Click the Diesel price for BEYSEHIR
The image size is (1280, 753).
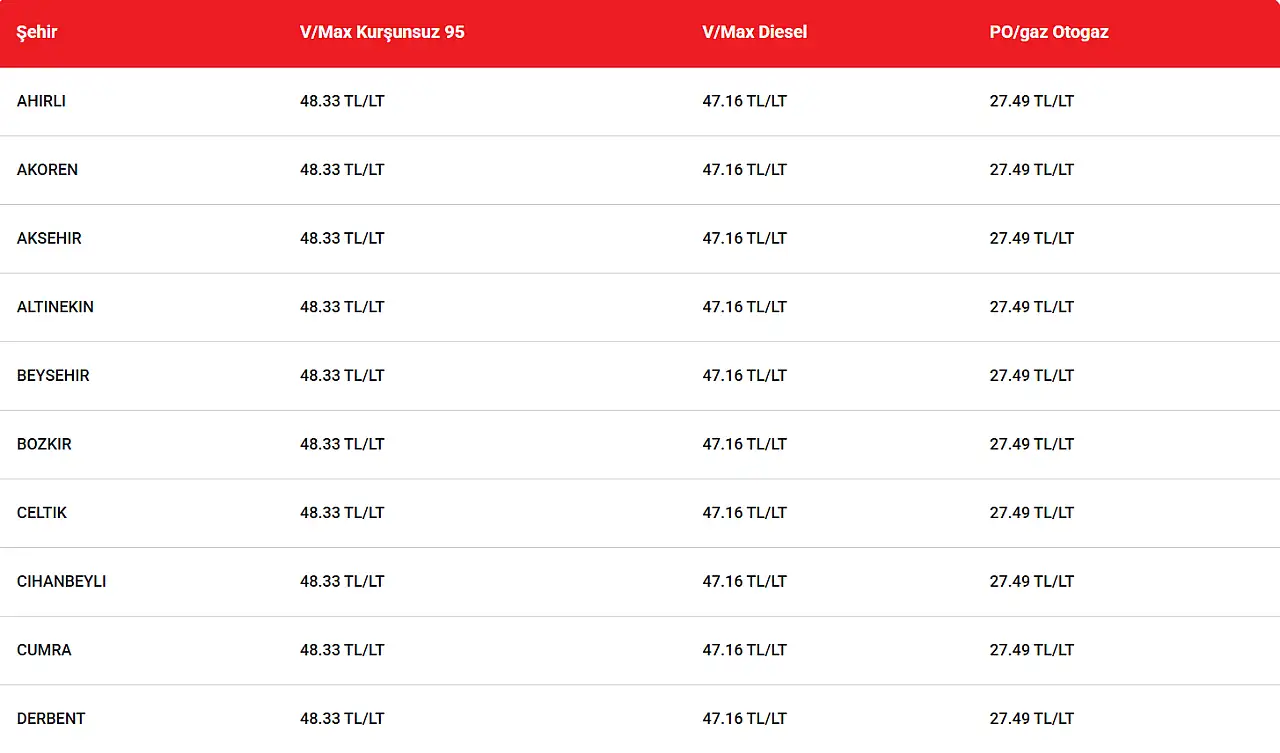[744, 376]
